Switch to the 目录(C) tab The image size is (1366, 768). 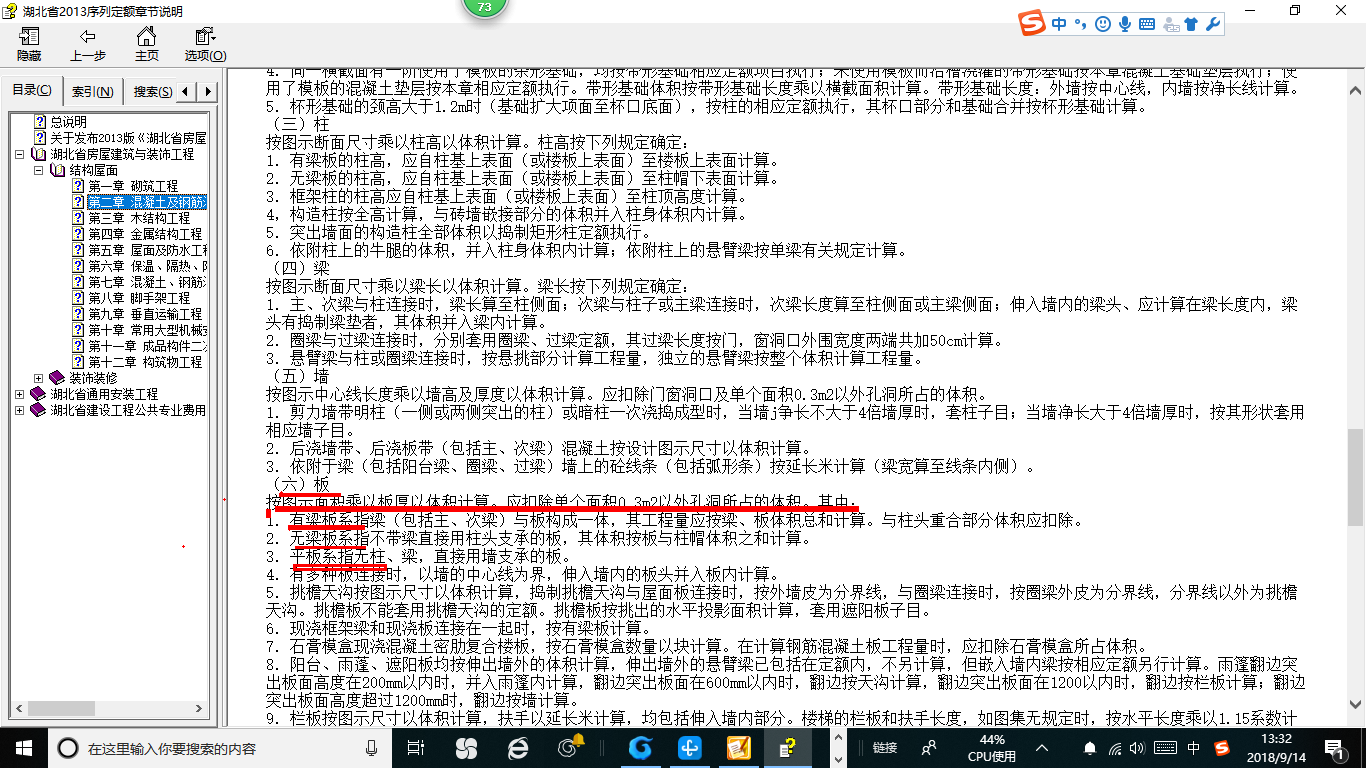point(32,91)
